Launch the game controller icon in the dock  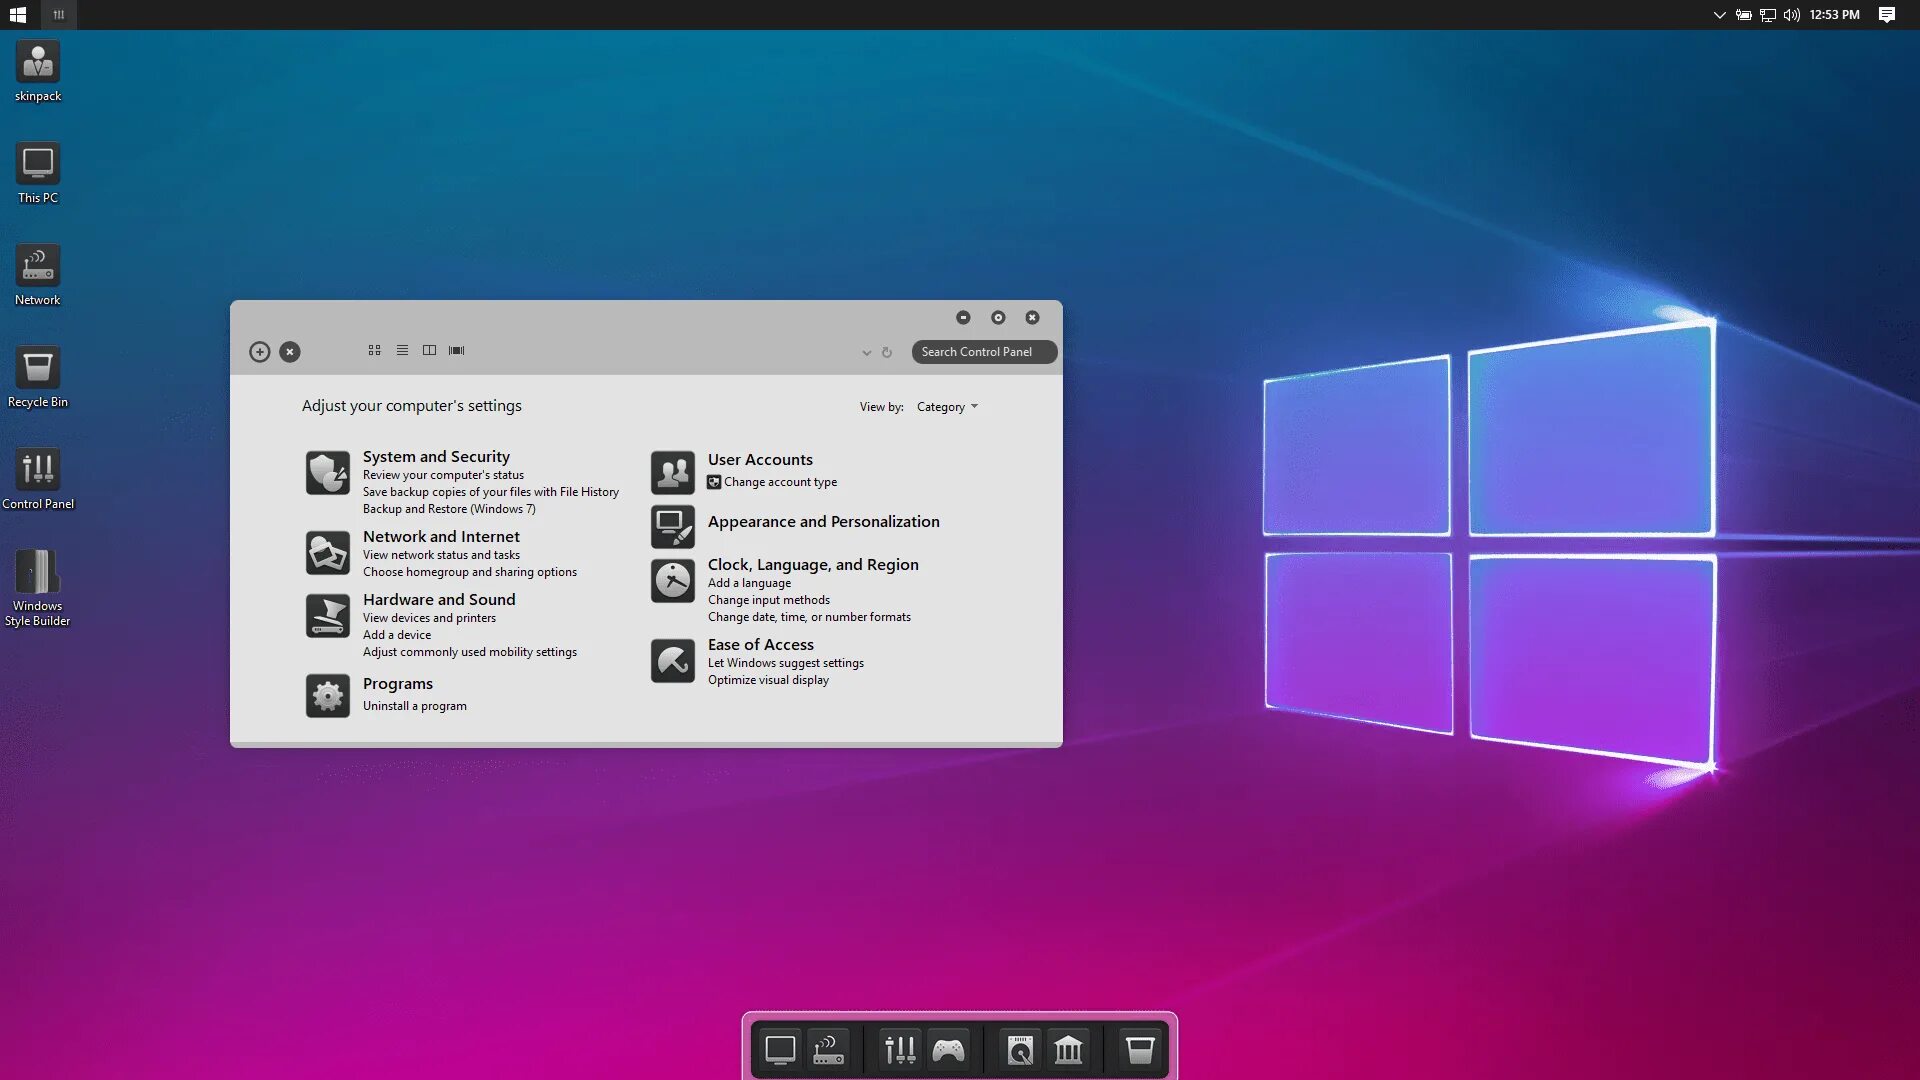(x=948, y=1050)
